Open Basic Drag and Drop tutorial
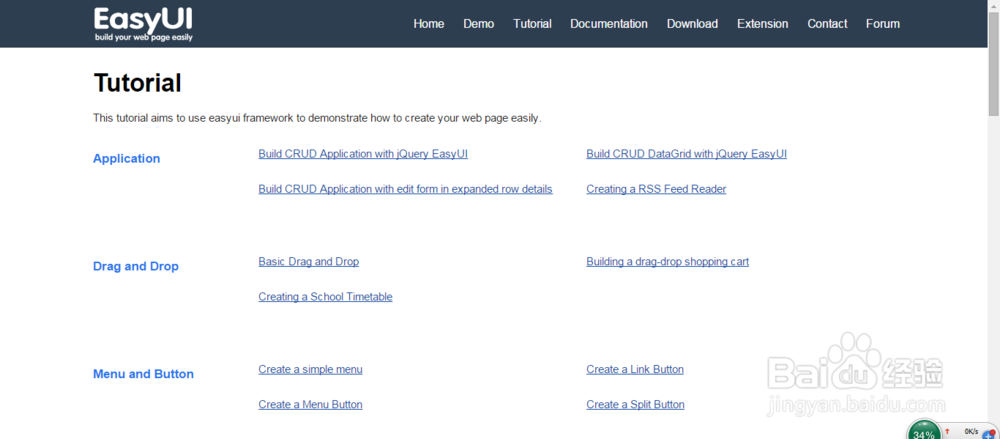 (308, 262)
